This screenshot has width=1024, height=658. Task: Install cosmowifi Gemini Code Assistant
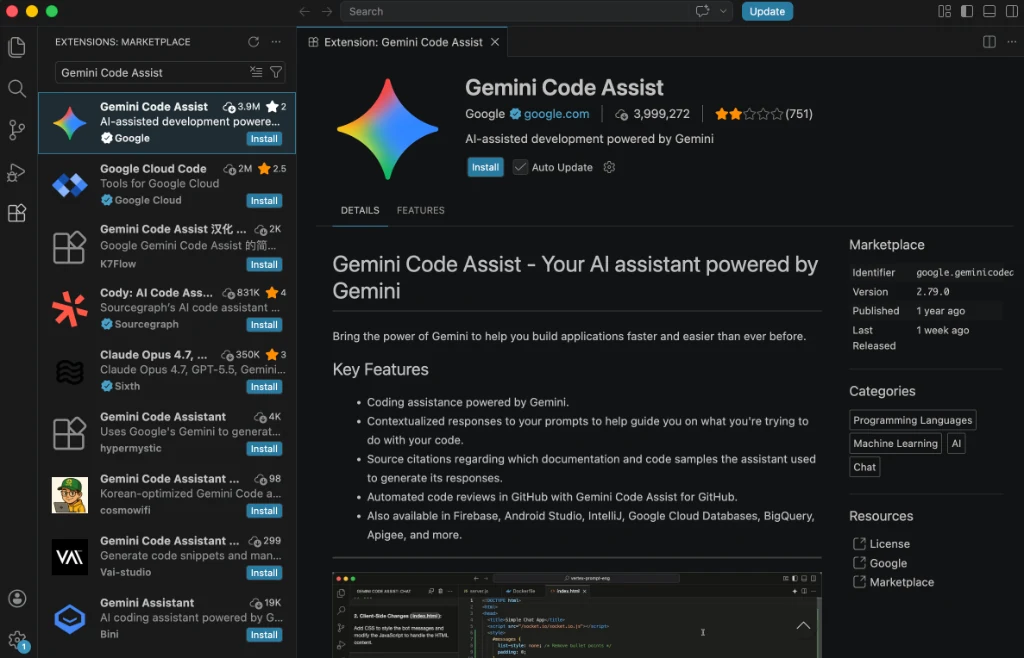(x=264, y=510)
